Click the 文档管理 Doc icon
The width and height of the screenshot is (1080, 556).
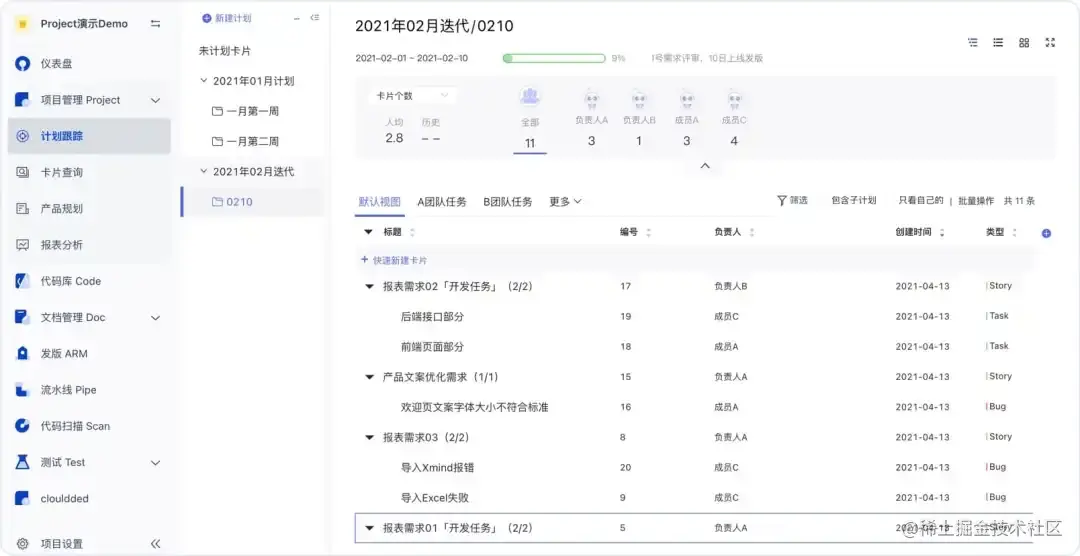(x=23, y=318)
